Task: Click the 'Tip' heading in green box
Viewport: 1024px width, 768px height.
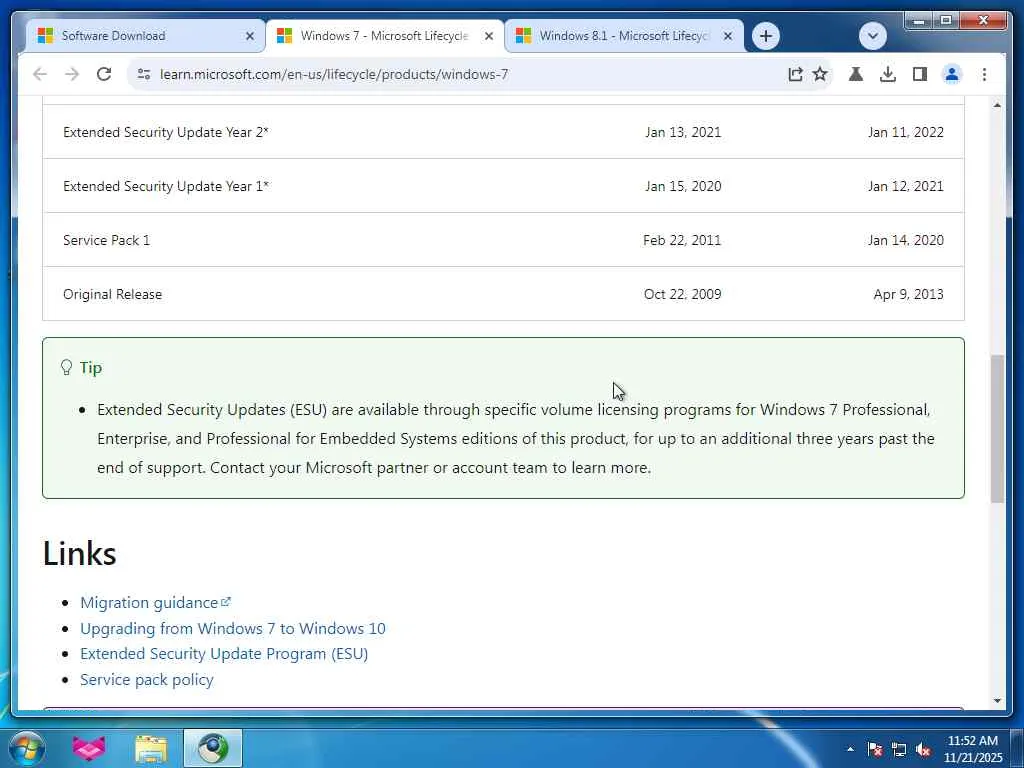Action: [x=91, y=368]
